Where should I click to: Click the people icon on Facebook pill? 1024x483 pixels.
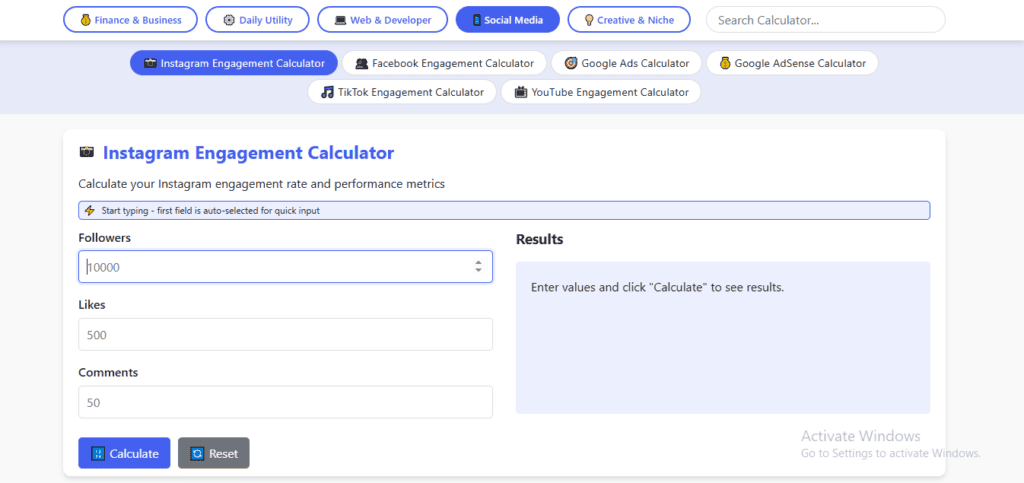[x=362, y=63]
